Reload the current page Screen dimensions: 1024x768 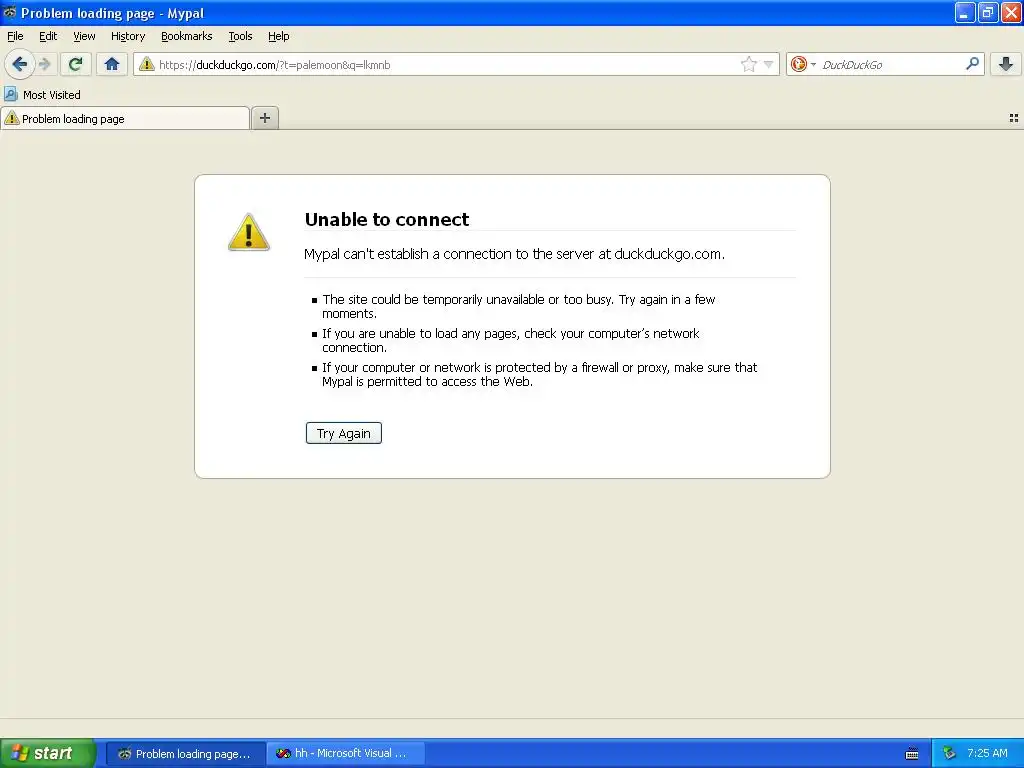[75, 64]
